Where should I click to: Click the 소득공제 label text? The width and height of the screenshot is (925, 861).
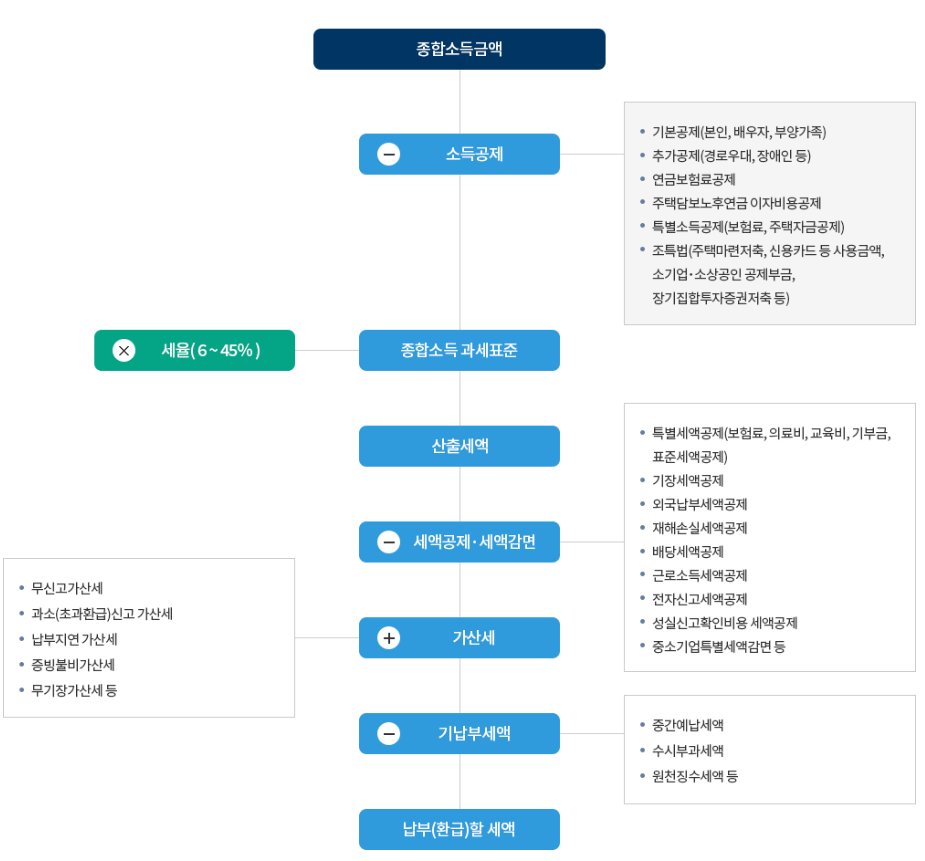pos(474,155)
